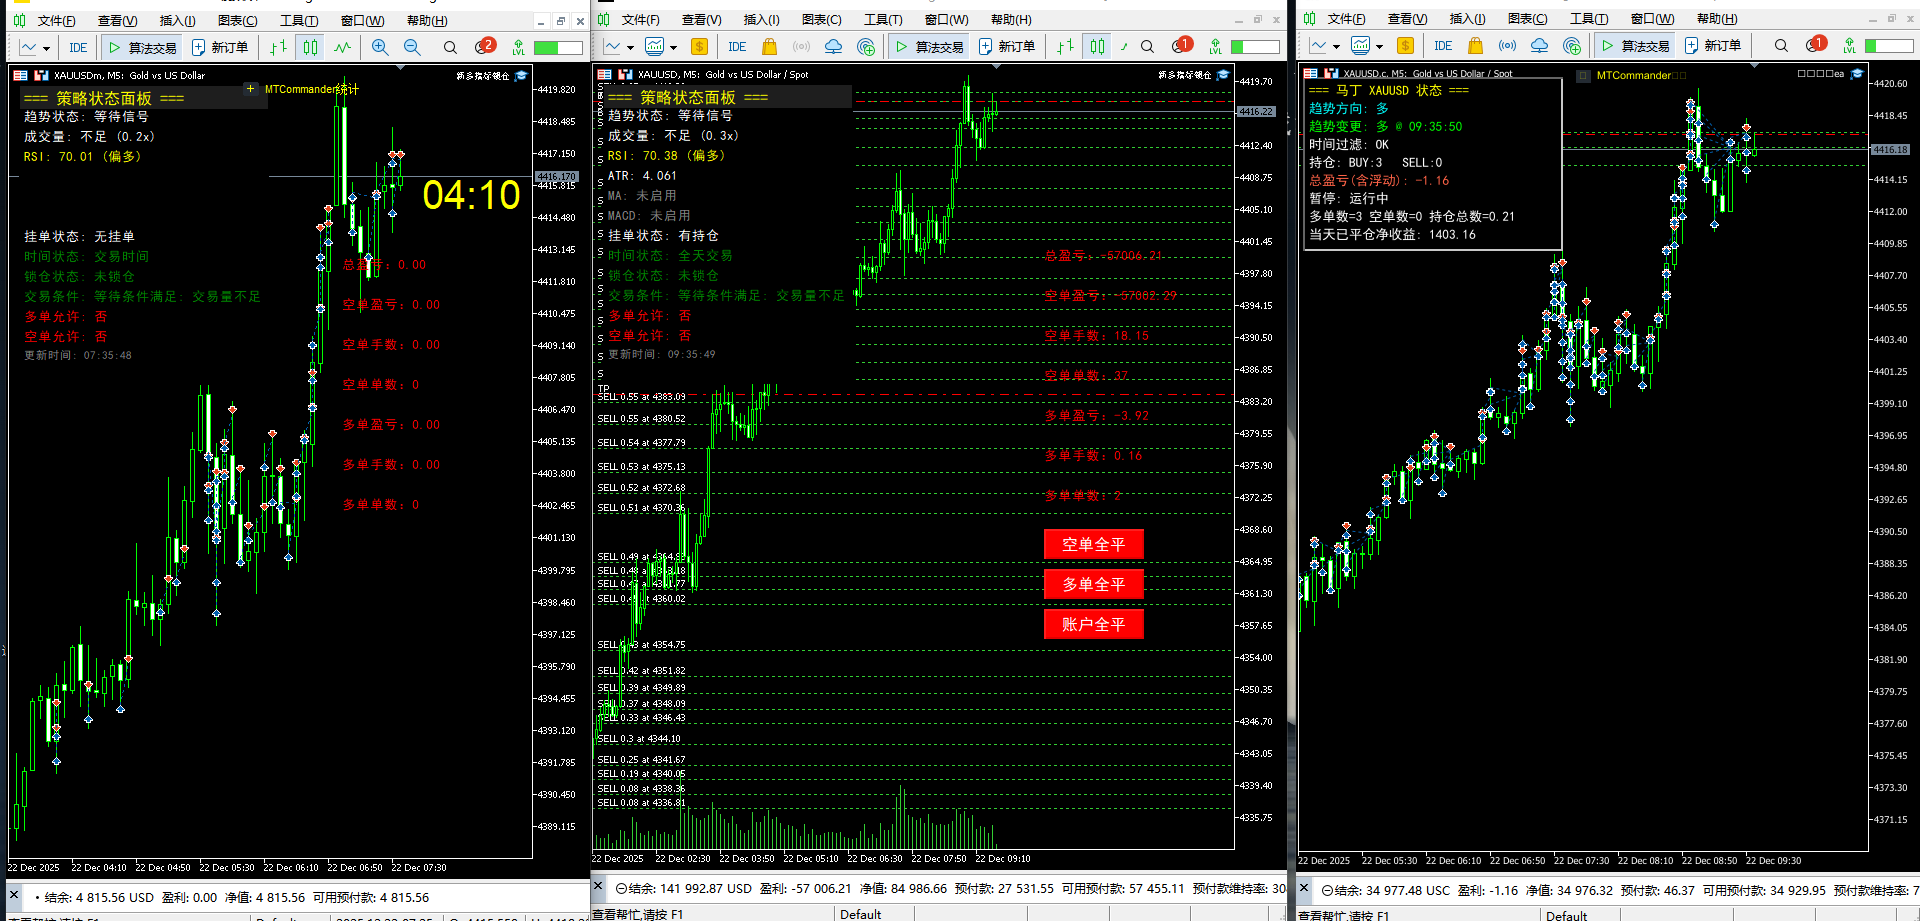This screenshot has width=1920, height=921.
Task: Click the graduation cap icon on XAUUSDm chart
Action: tap(521, 75)
